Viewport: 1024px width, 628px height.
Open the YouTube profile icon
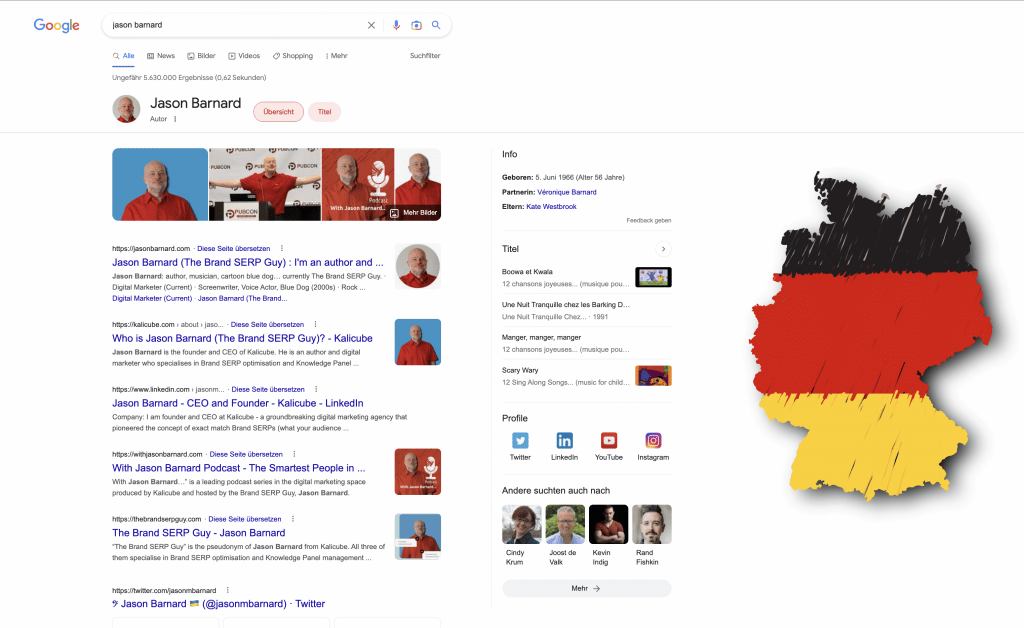609,441
